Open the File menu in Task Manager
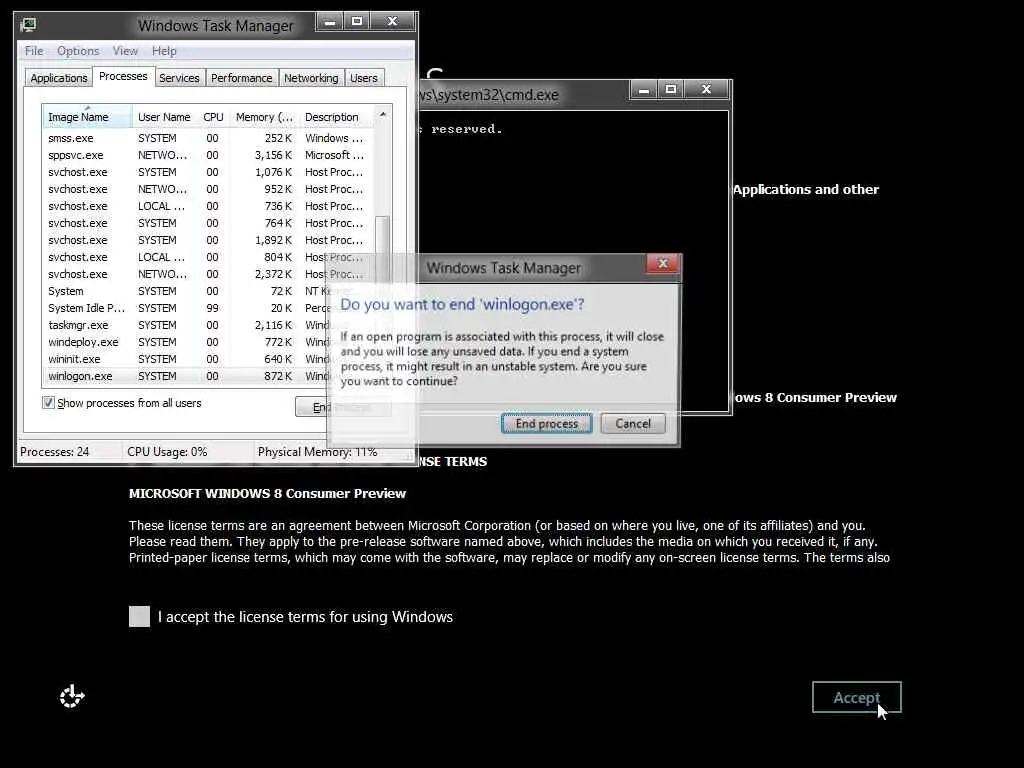Image resolution: width=1024 pixels, height=768 pixels. pyautogui.click(x=34, y=51)
